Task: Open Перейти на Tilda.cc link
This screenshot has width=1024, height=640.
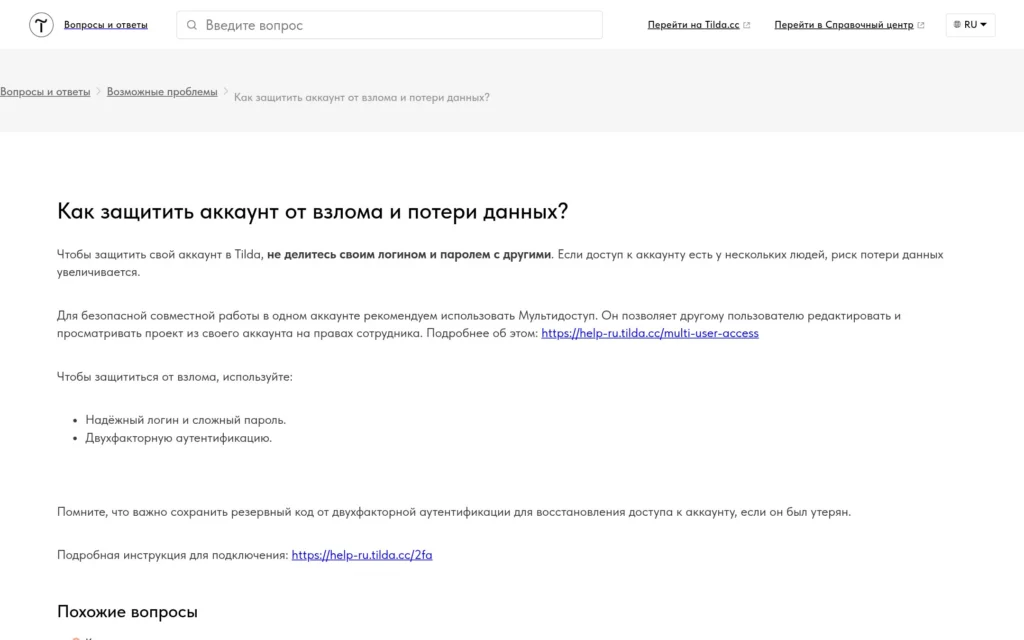Action: point(694,25)
